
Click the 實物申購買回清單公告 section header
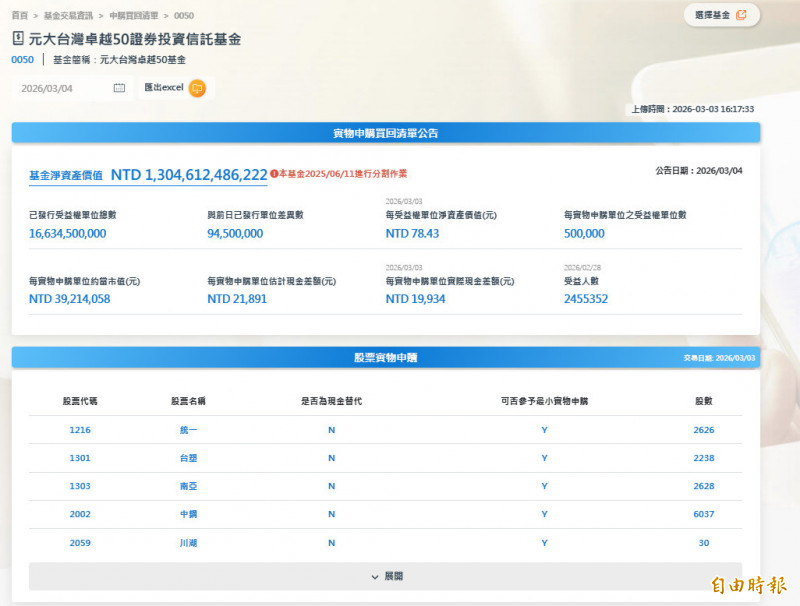[386, 133]
